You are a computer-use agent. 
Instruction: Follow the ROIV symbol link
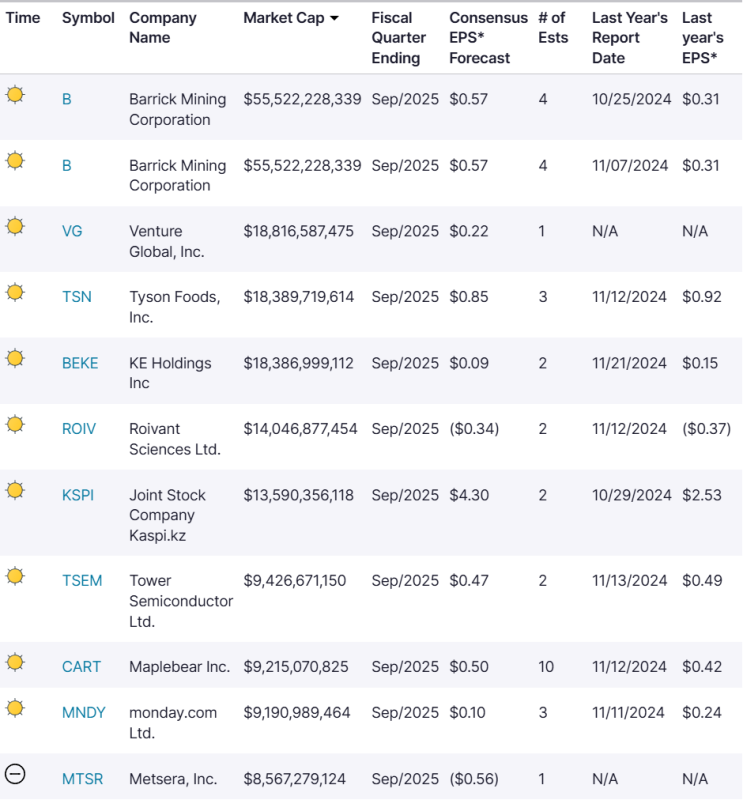[79, 429]
